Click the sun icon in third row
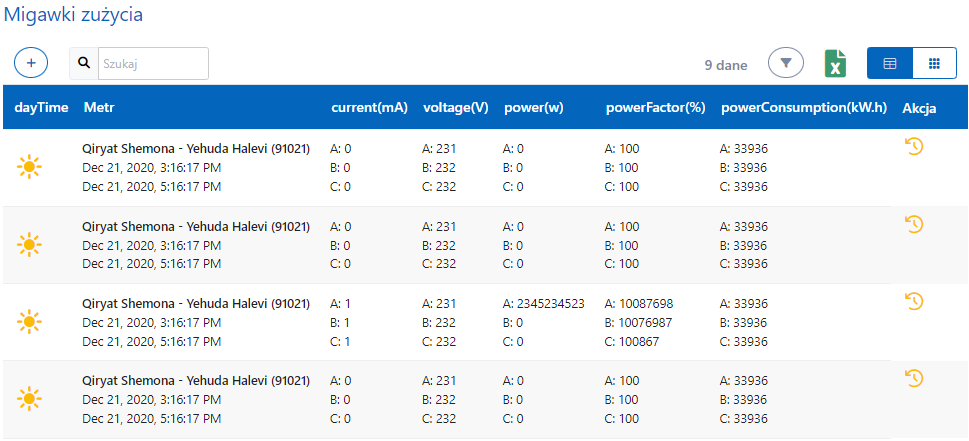Screen dimensions: 969x441 31,321
